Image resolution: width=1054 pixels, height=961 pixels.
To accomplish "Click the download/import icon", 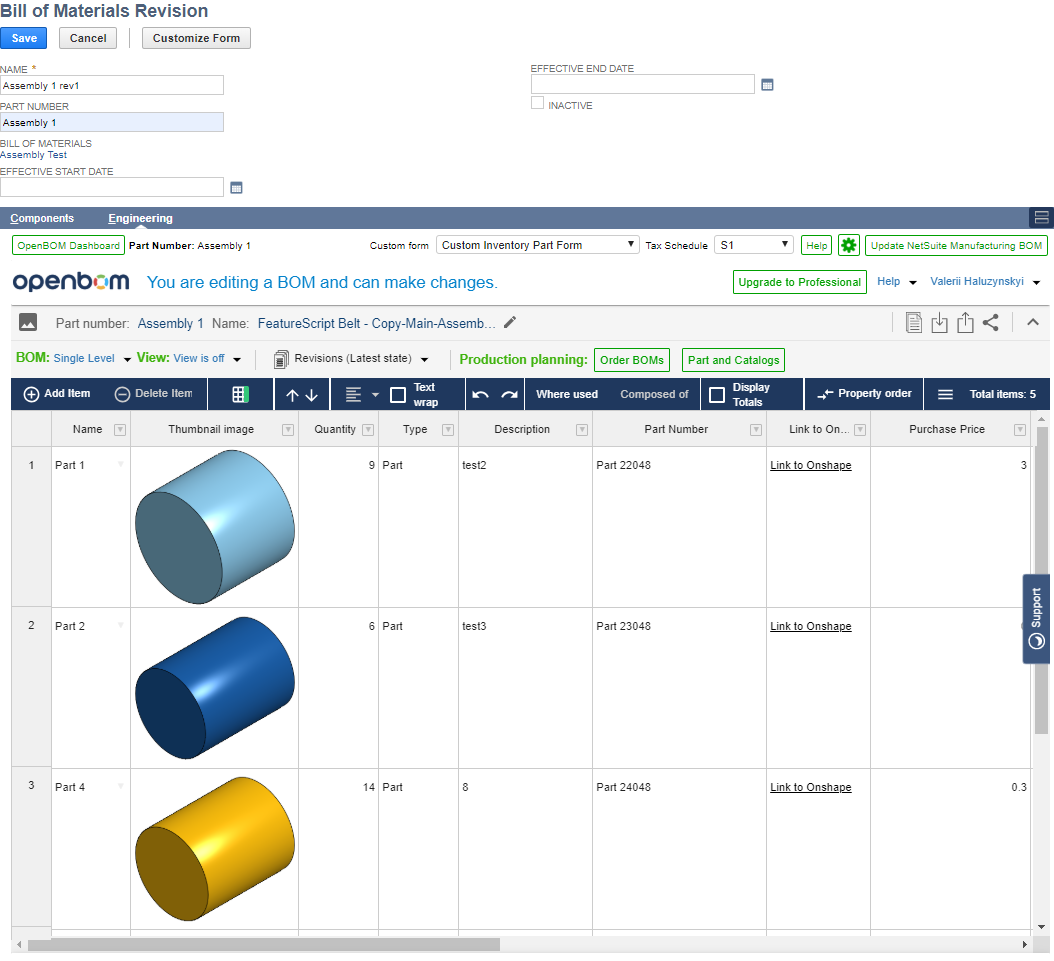I will coord(939,323).
